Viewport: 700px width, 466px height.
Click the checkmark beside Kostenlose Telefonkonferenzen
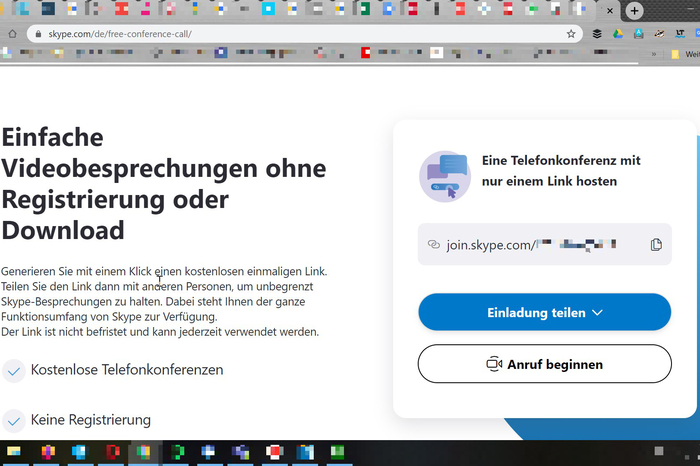[x=14, y=371]
